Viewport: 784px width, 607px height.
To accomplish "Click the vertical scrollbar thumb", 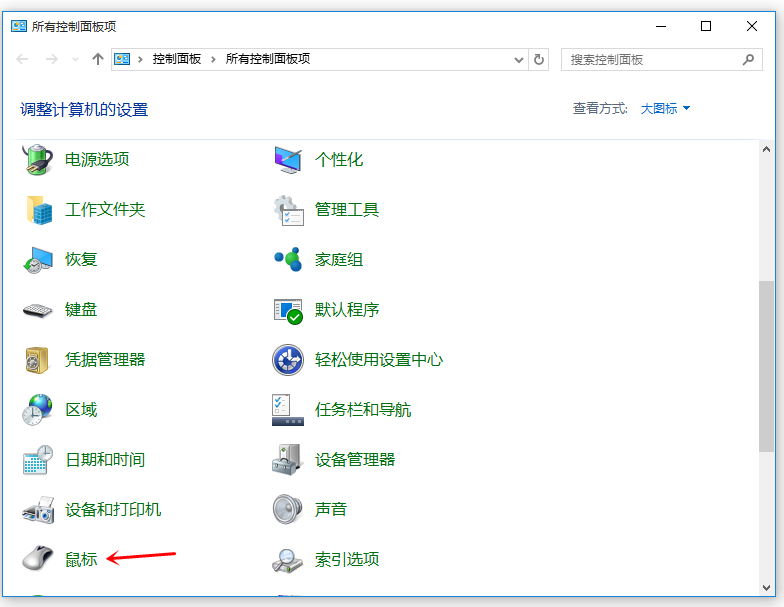I will (x=766, y=366).
